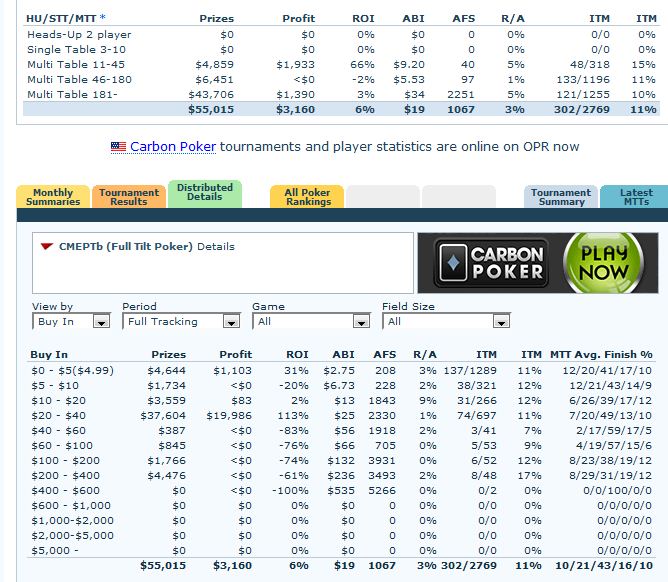Click the asterisk next to HU/STT/MTT header
The image size is (668, 582).
click(102, 18)
